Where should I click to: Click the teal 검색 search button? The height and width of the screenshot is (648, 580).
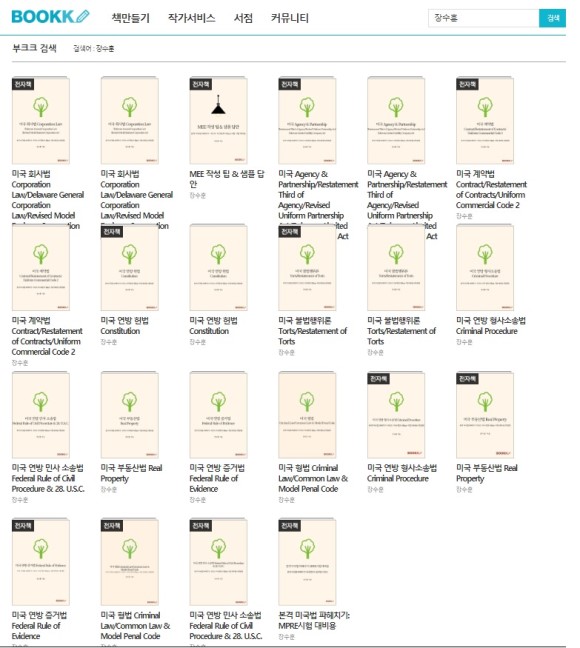(552, 18)
